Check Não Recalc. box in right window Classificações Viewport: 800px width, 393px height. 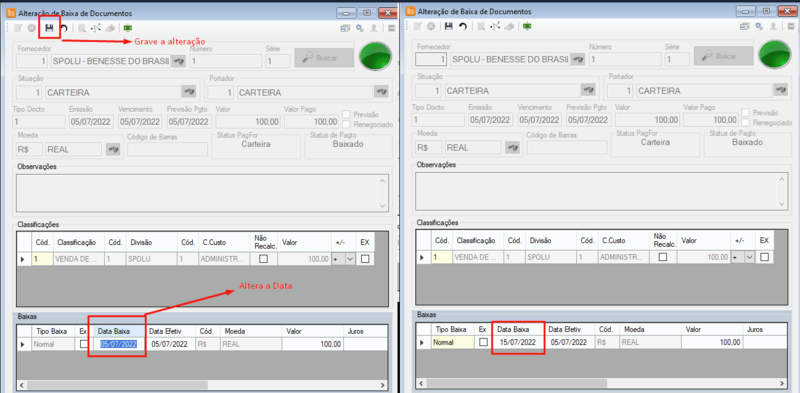663,257
